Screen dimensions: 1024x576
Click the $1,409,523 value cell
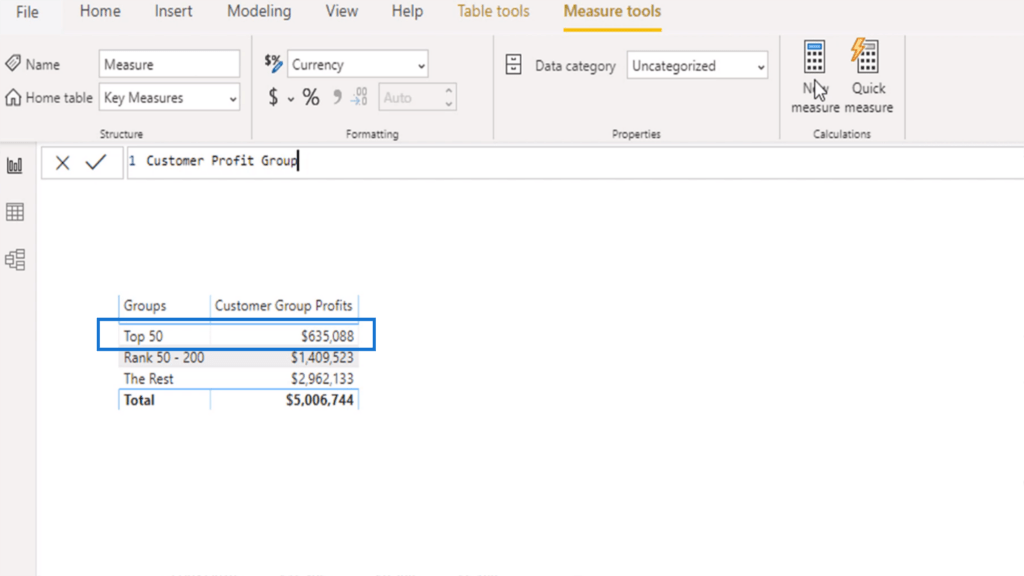322,358
